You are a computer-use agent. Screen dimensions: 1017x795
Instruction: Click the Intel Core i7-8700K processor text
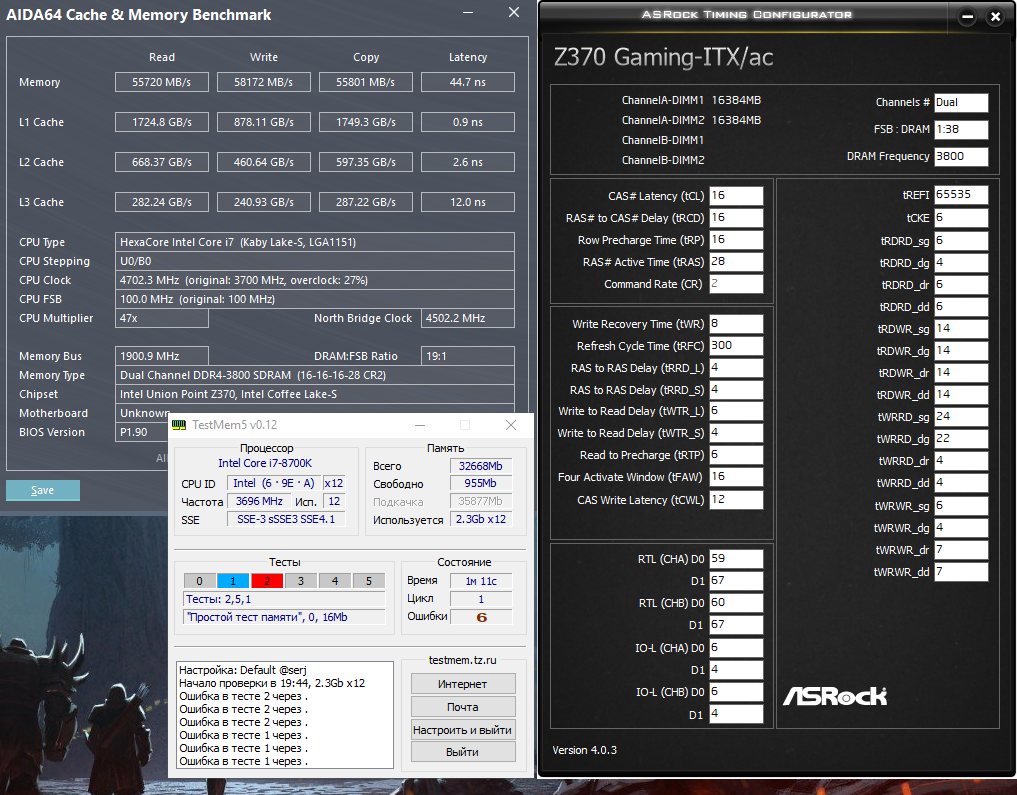pos(265,463)
